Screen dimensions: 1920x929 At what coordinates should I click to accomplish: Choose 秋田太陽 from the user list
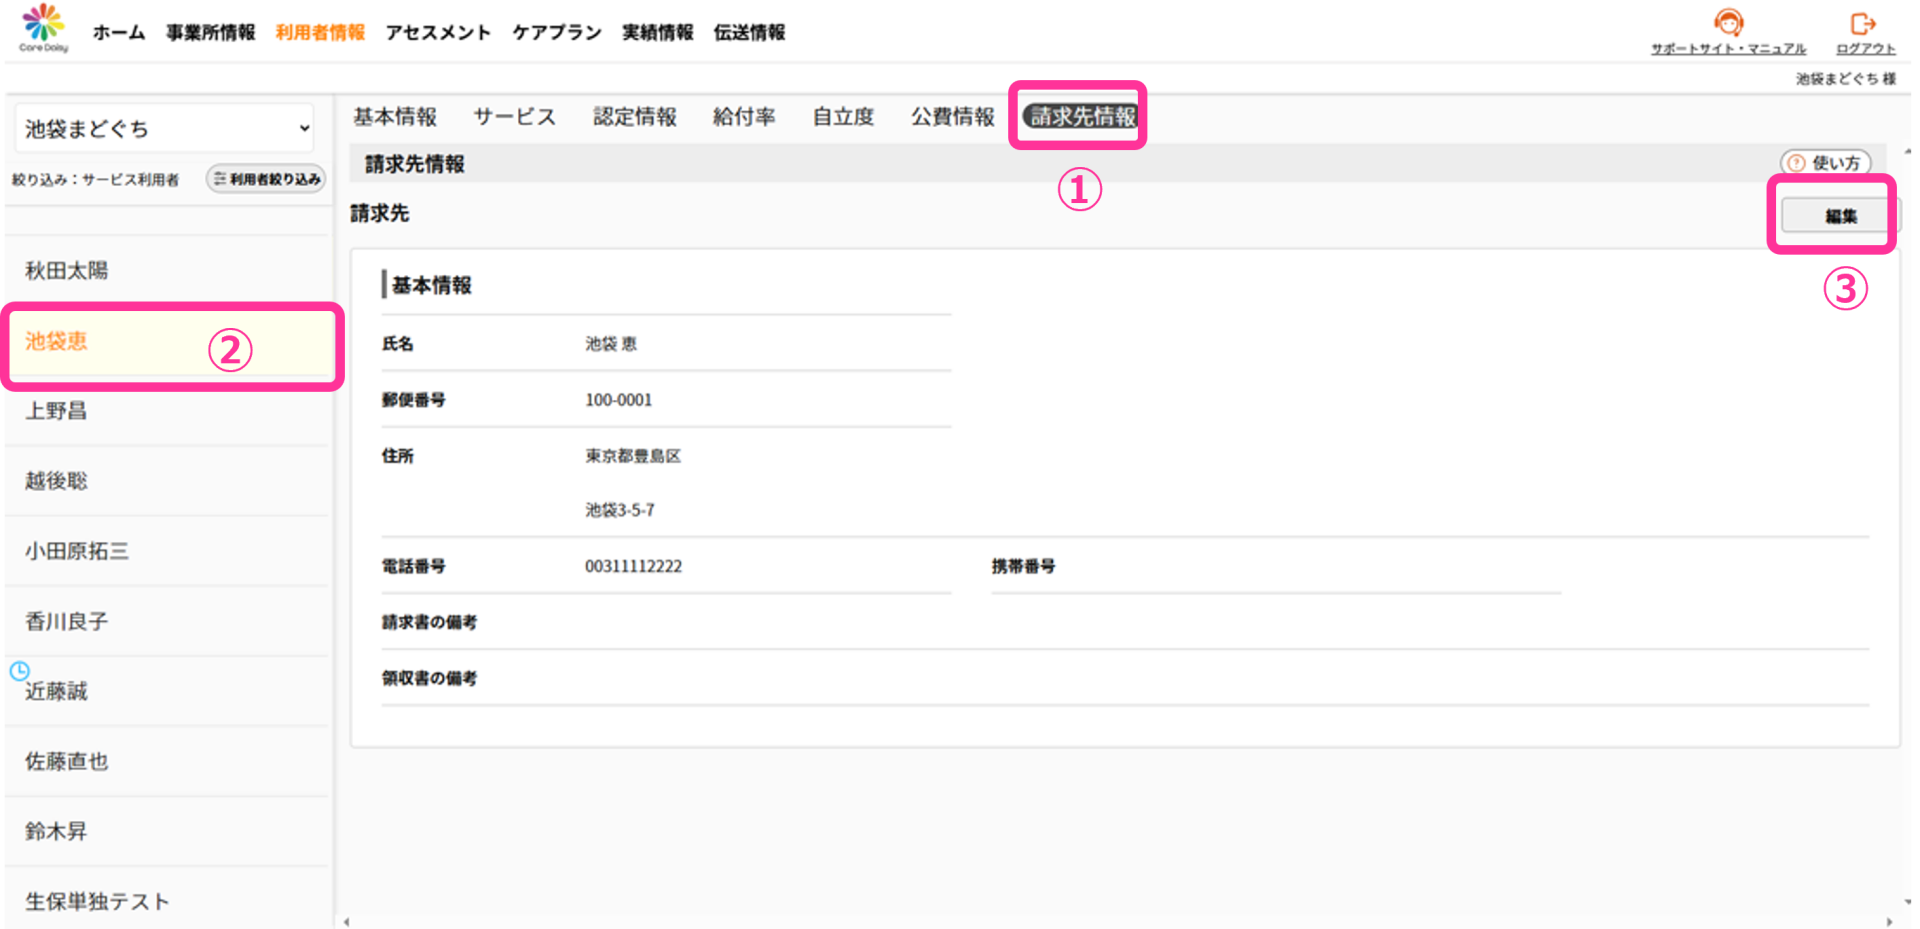coord(66,271)
